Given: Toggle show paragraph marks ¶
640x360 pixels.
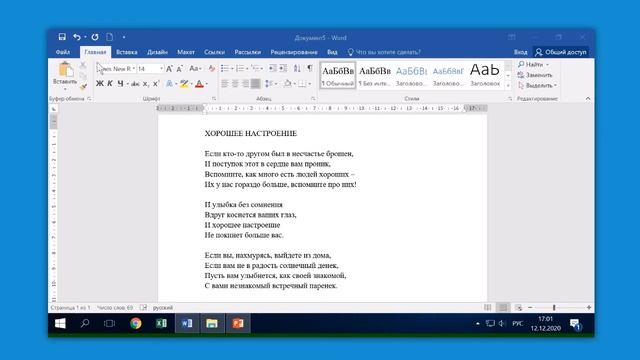Looking at the screenshot, I should [310, 68].
